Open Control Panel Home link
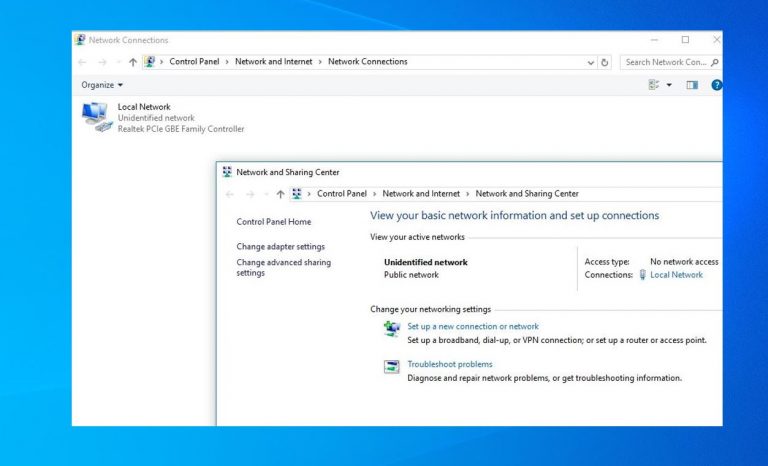This screenshot has width=768, height=466. (x=273, y=222)
